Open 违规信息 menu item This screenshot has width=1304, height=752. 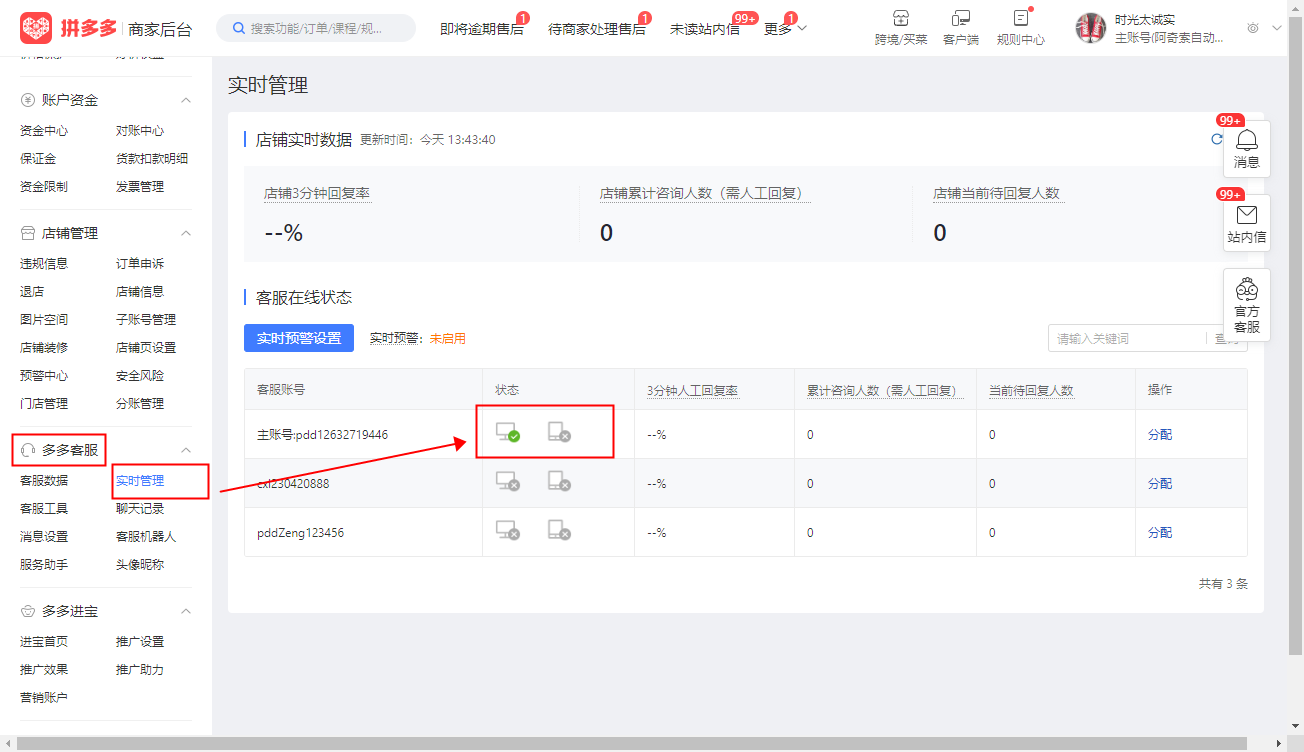44,264
